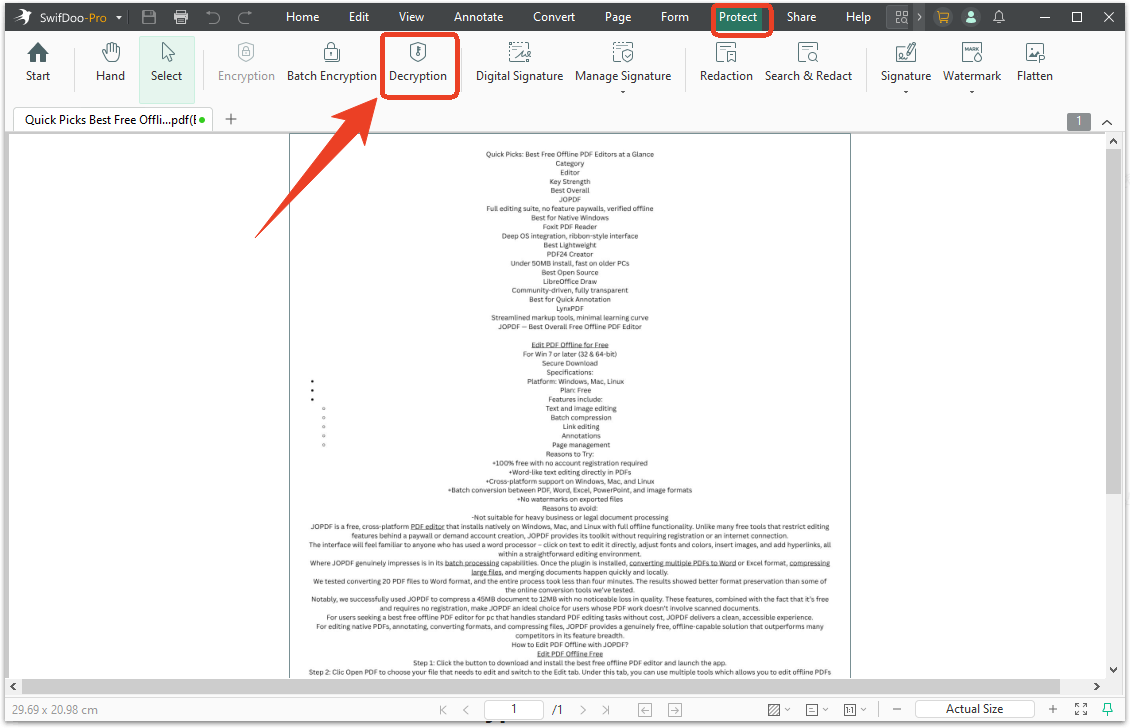The width and height of the screenshot is (1130, 728).
Task: Open Search & Redact tool
Action: coord(808,63)
